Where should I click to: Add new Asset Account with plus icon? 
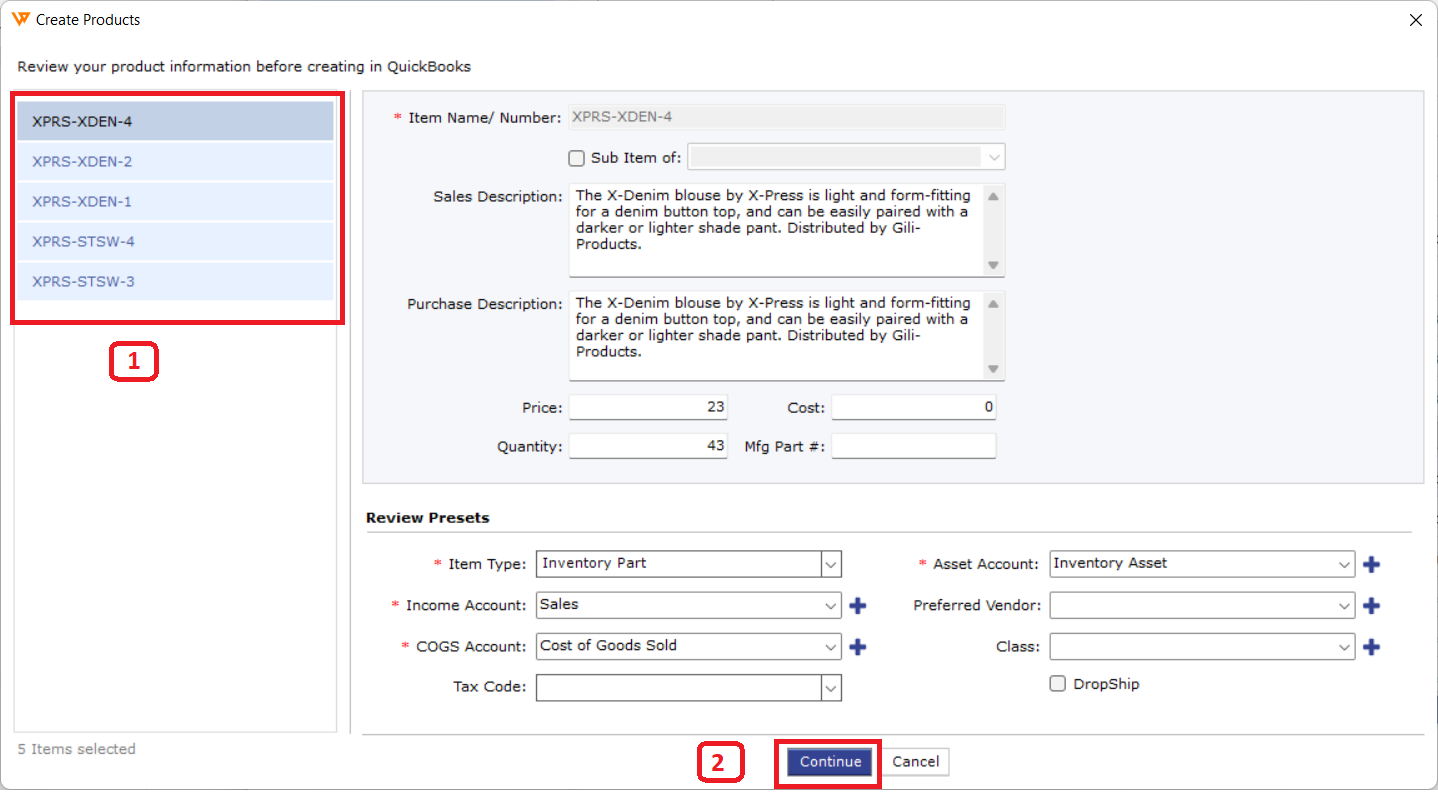pos(1371,564)
